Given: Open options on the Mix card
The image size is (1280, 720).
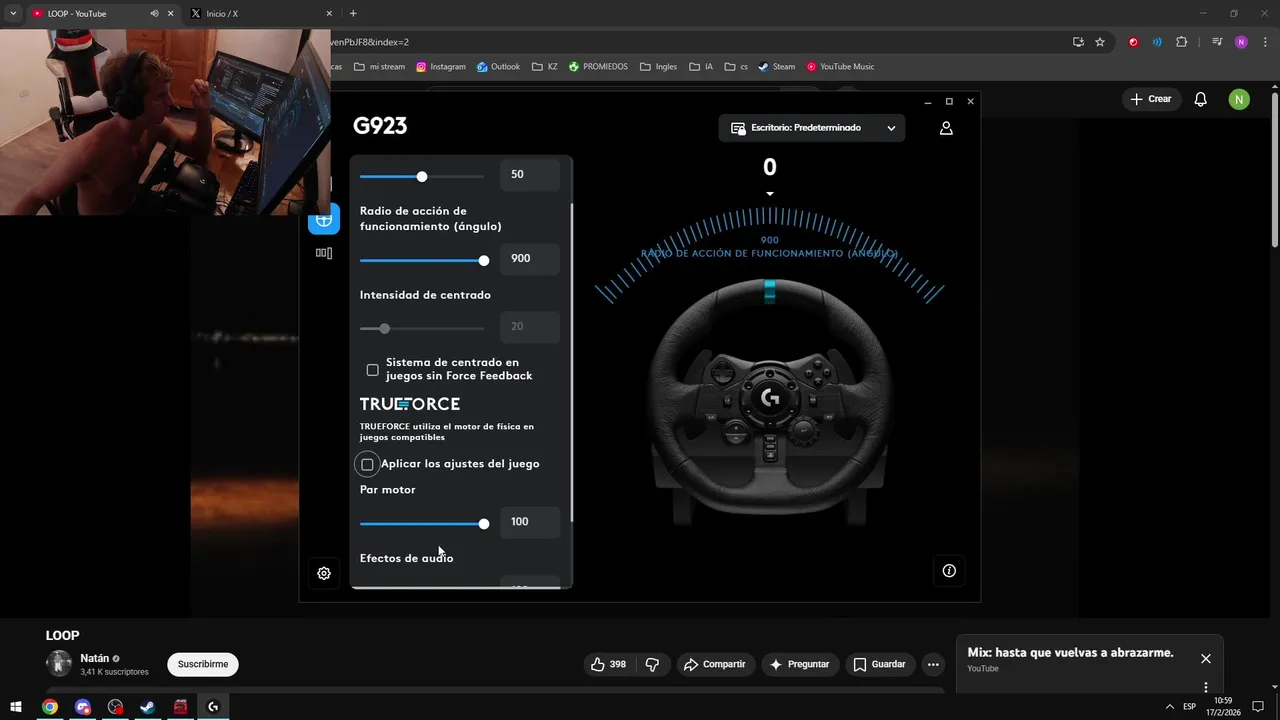Looking at the screenshot, I should pos(1206,688).
